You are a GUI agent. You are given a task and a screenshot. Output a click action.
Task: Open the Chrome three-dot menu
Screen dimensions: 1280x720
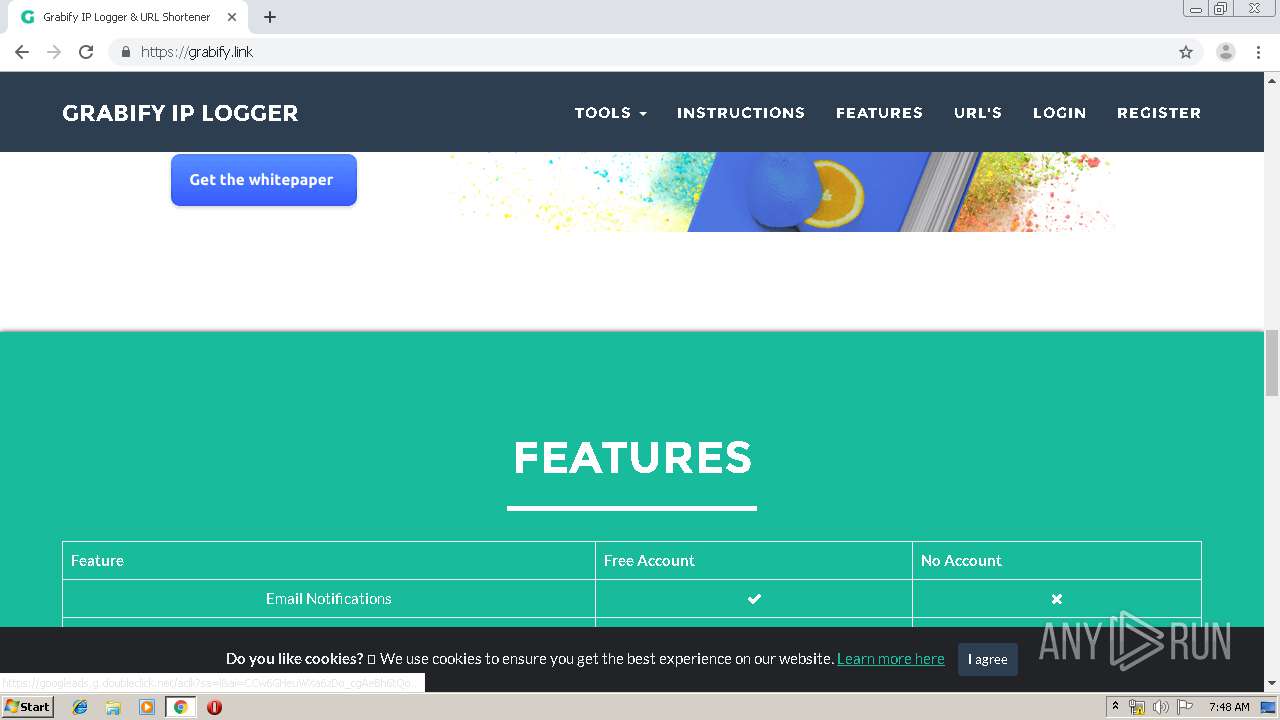click(x=1258, y=52)
